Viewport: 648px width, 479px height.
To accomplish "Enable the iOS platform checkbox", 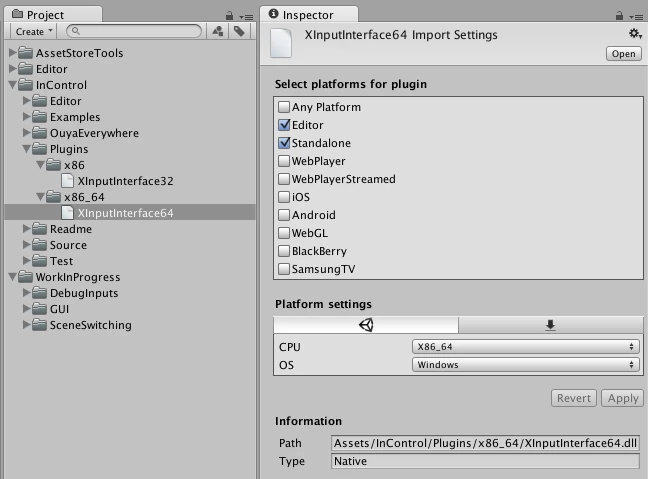I will 284,197.
